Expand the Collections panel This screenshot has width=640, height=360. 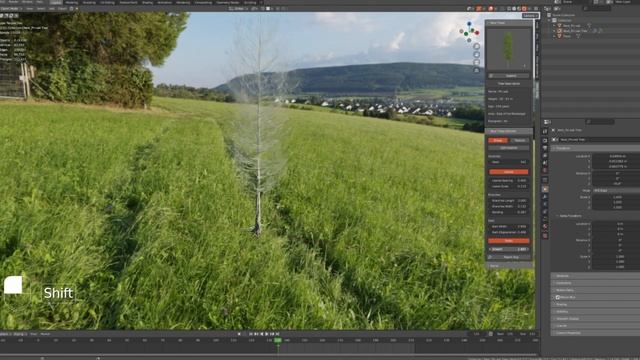click(596, 283)
